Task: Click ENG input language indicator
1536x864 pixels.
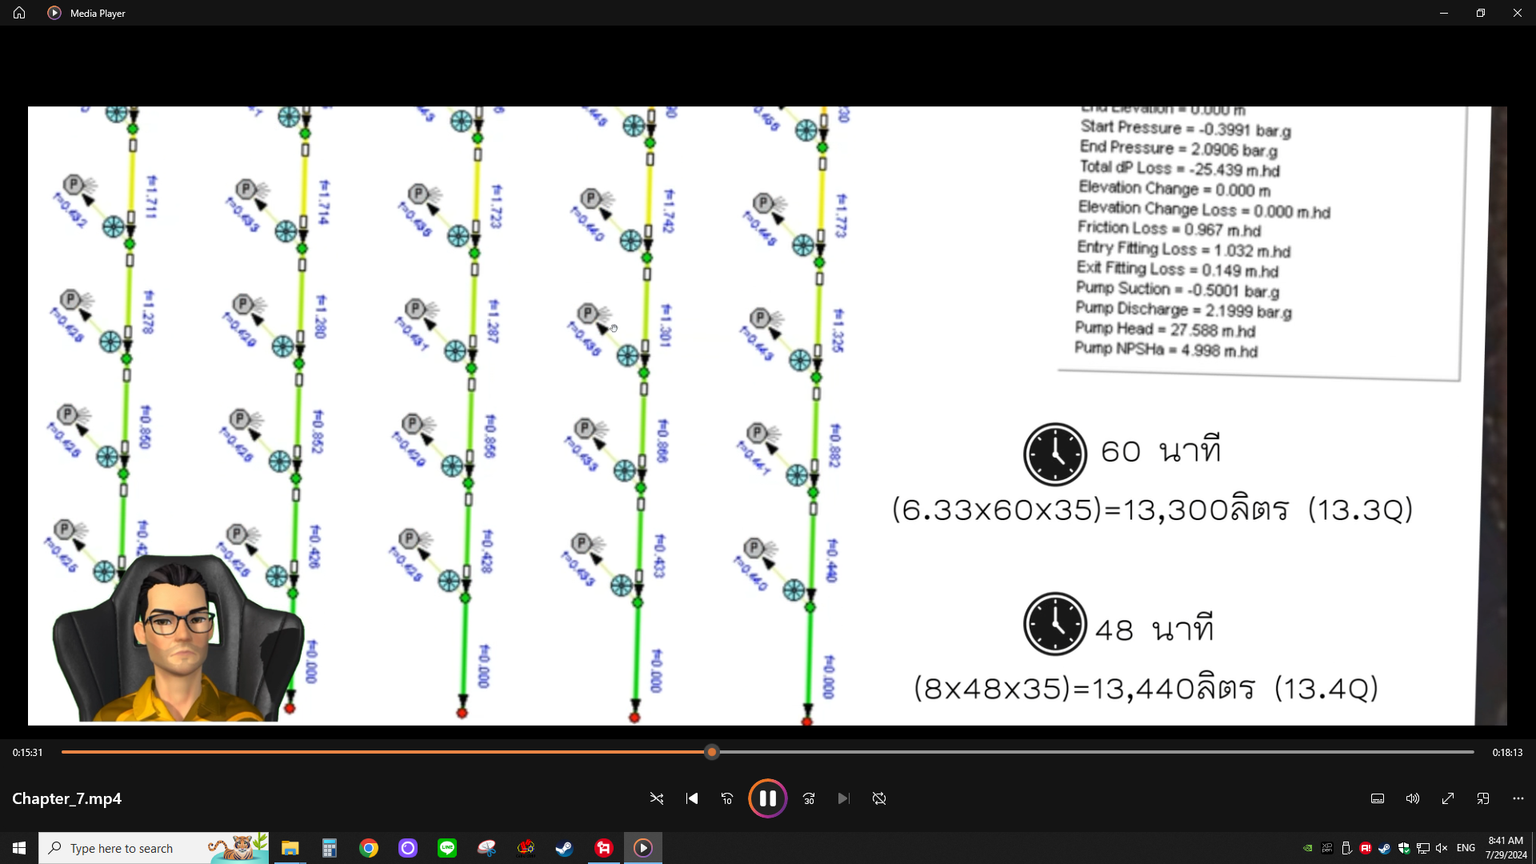Action: 1466,848
